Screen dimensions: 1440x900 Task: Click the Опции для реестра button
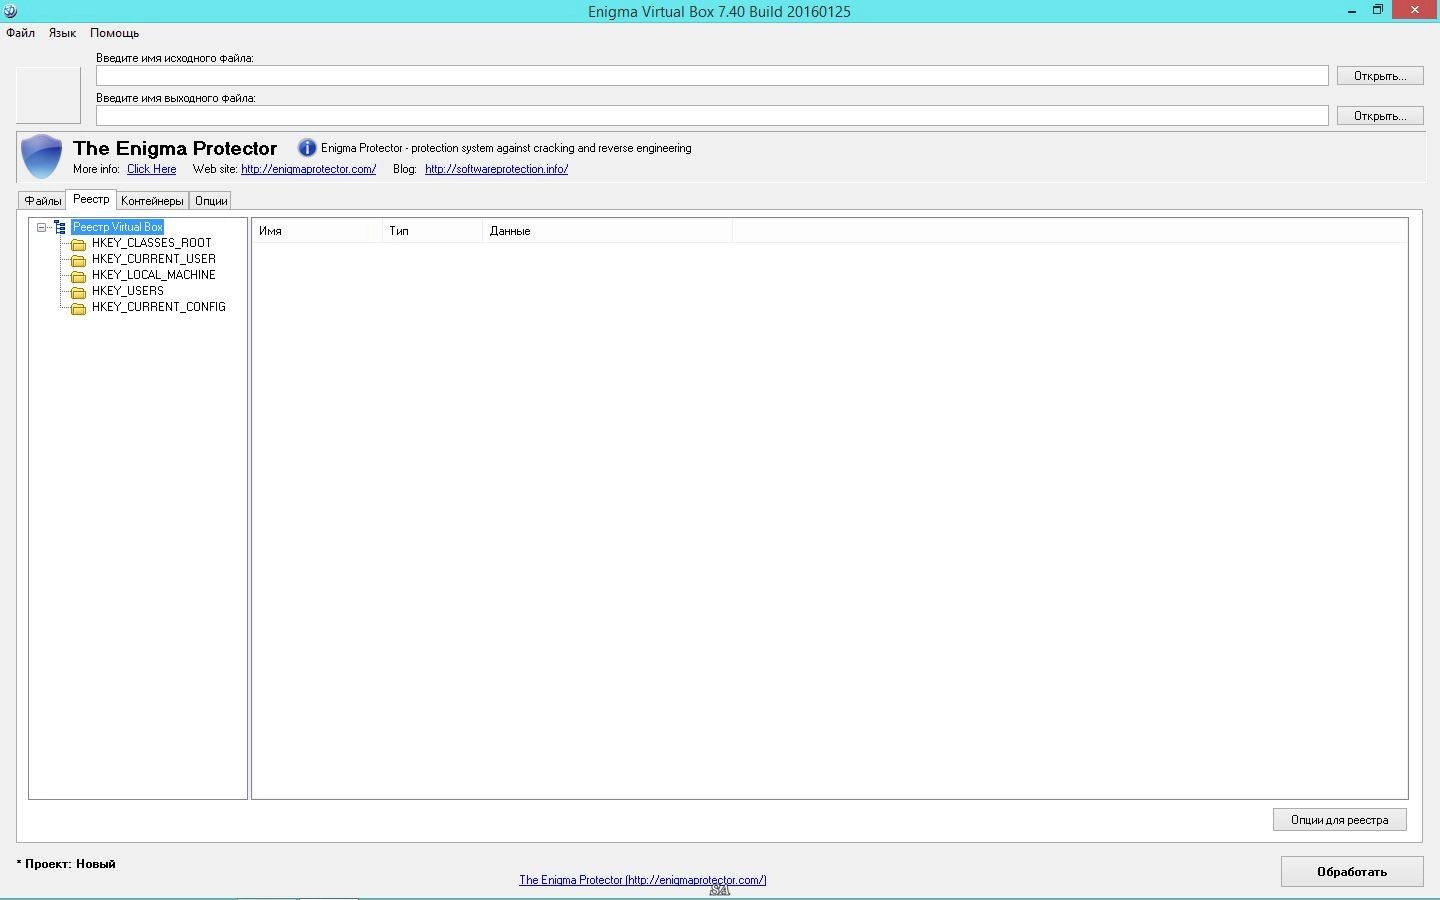[x=1339, y=820]
